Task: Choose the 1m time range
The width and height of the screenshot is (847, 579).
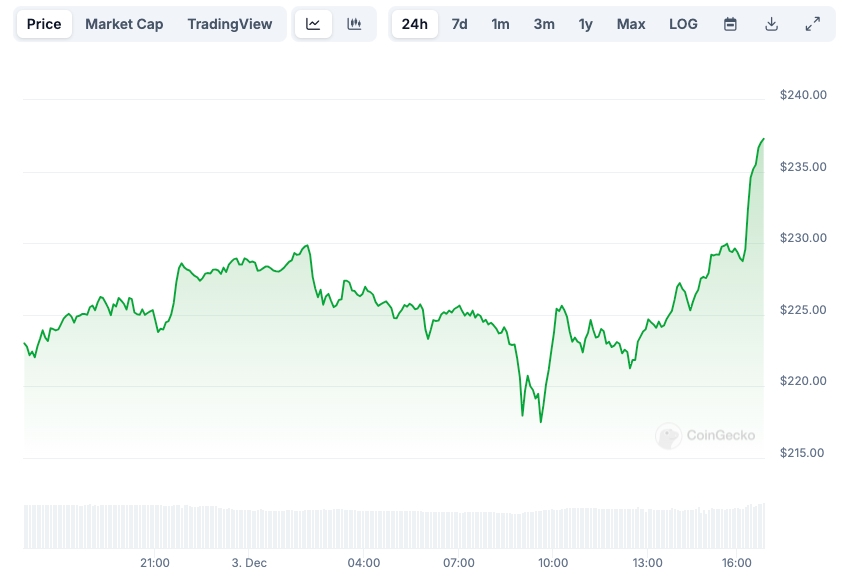Action: click(x=500, y=24)
